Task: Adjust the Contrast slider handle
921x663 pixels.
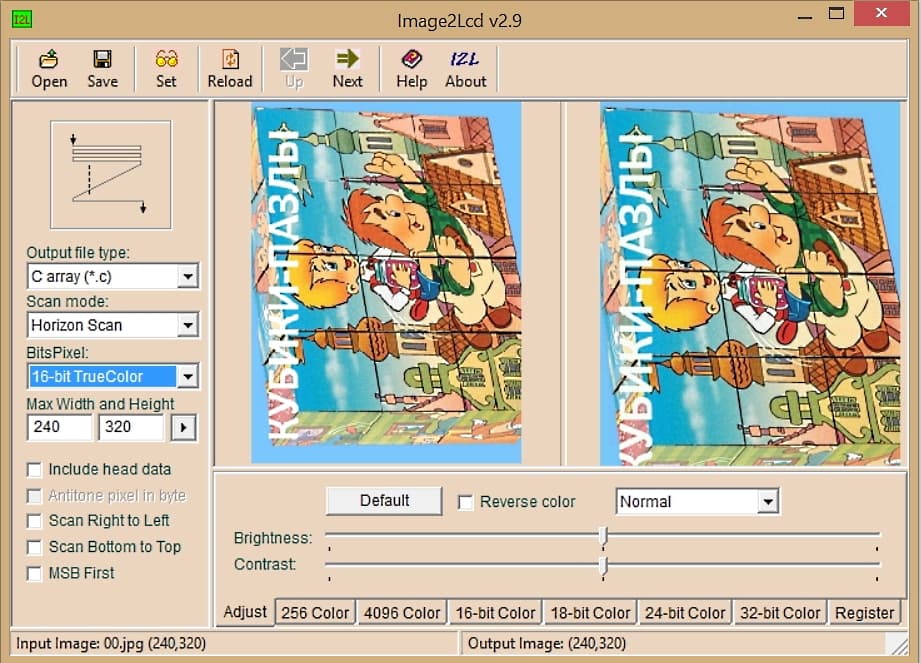Action: coord(603,564)
